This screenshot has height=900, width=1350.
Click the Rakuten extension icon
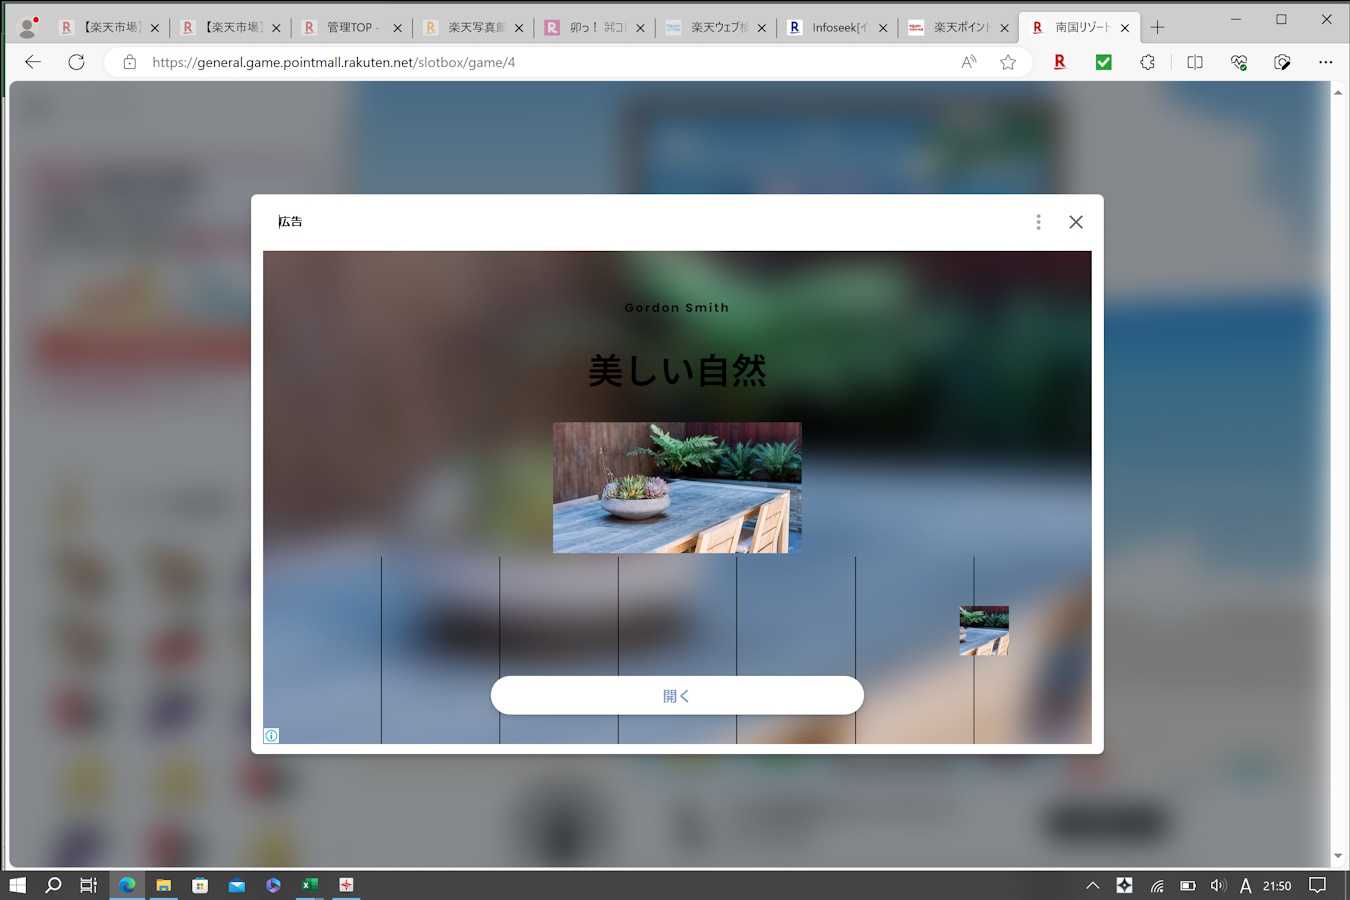[1059, 62]
